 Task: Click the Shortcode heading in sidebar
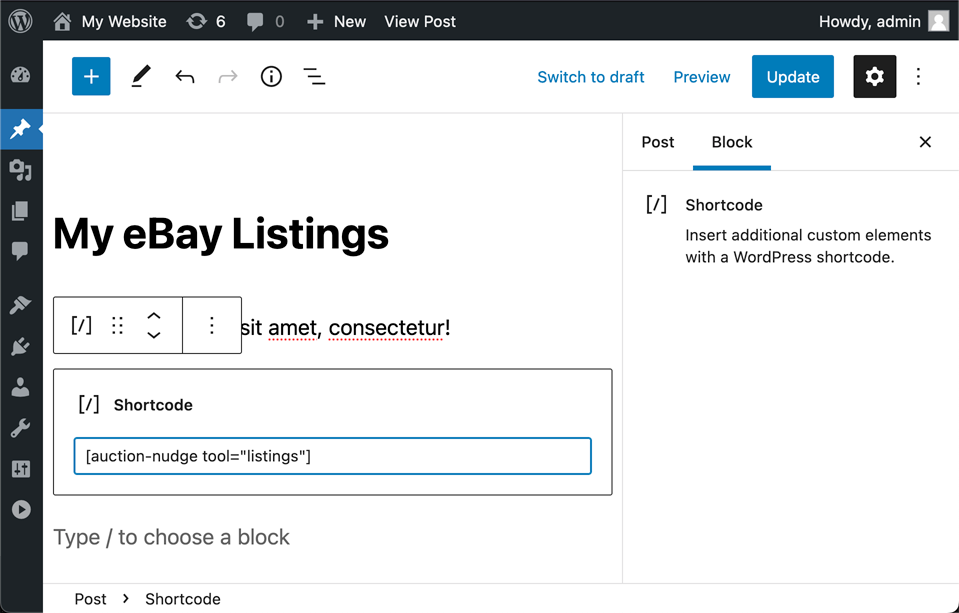[x=724, y=205]
